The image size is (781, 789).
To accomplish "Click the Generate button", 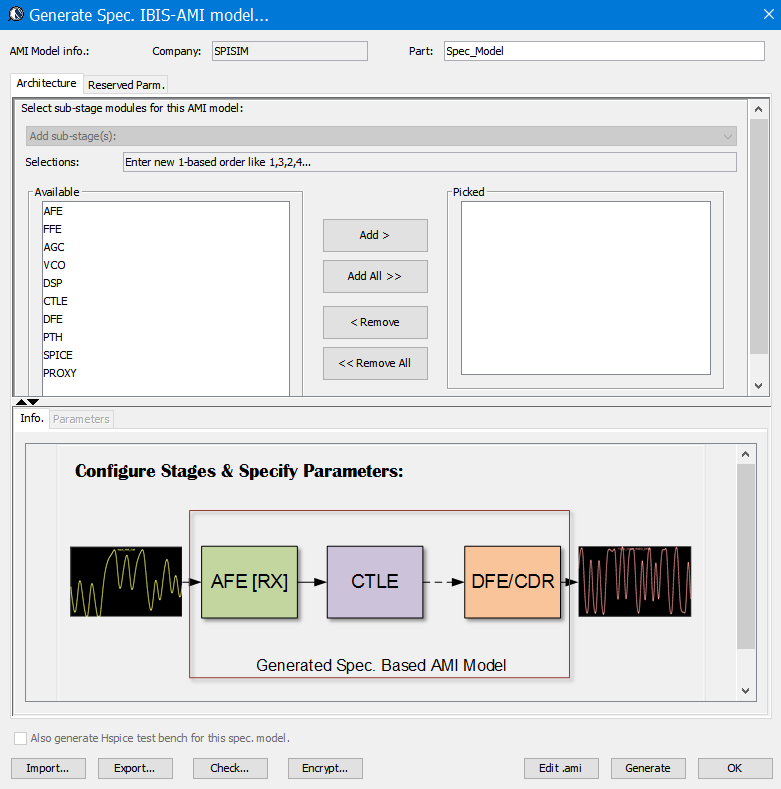I will pos(648,768).
